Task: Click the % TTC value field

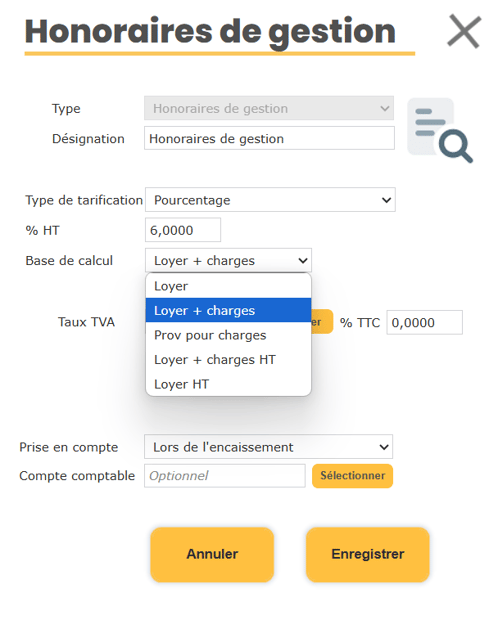Action: pyautogui.click(x=424, y=322)
